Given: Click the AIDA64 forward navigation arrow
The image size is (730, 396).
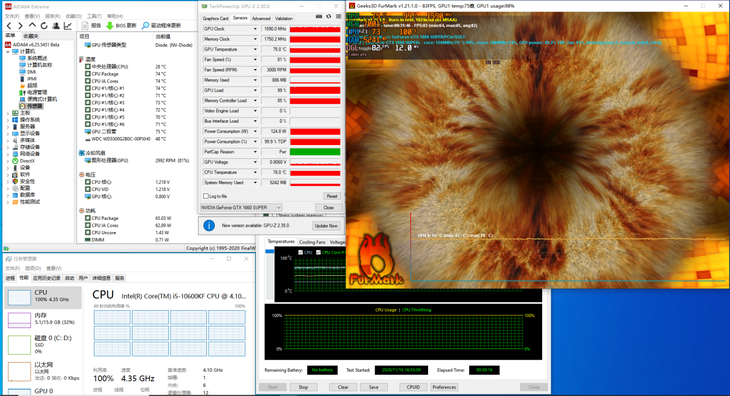Looking at the screenshot, I should click(20, 26).
